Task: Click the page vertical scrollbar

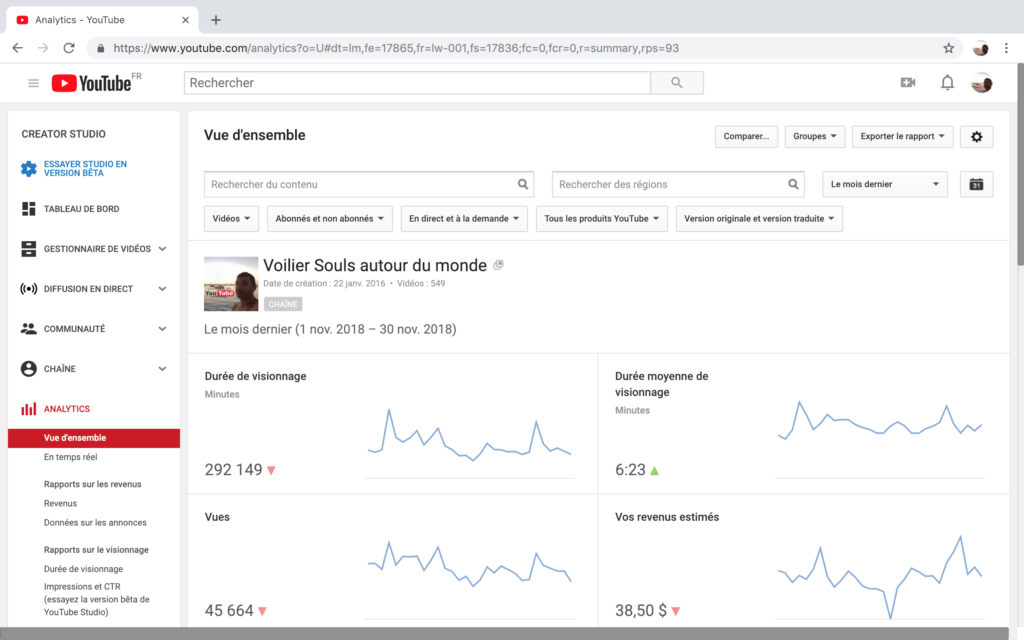Action: 1019,164
